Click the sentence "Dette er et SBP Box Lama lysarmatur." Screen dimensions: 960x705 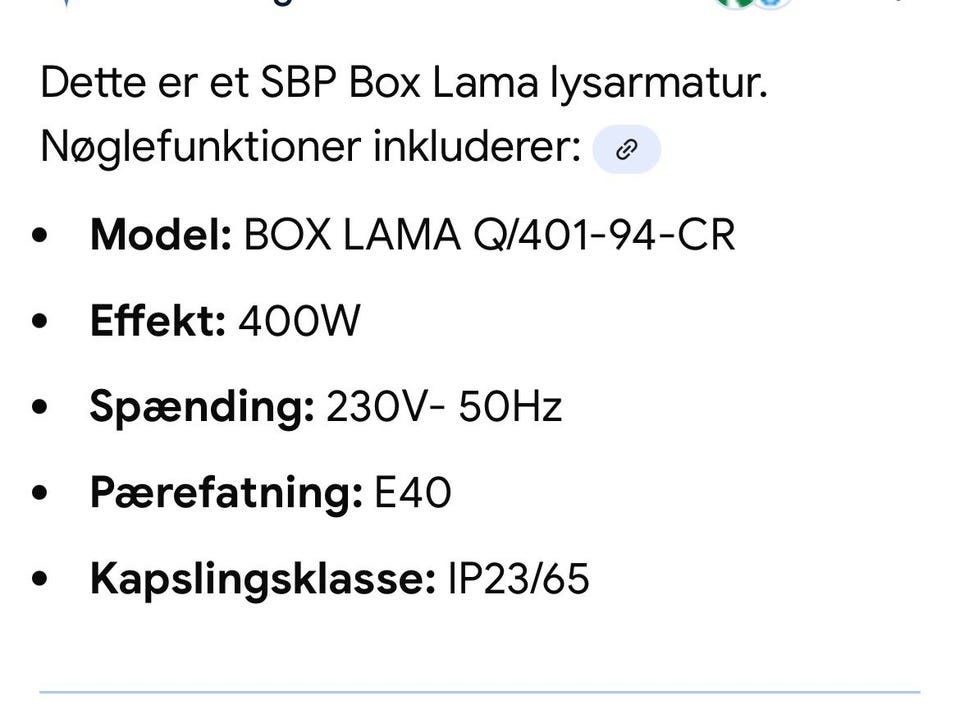pos(404,83)
